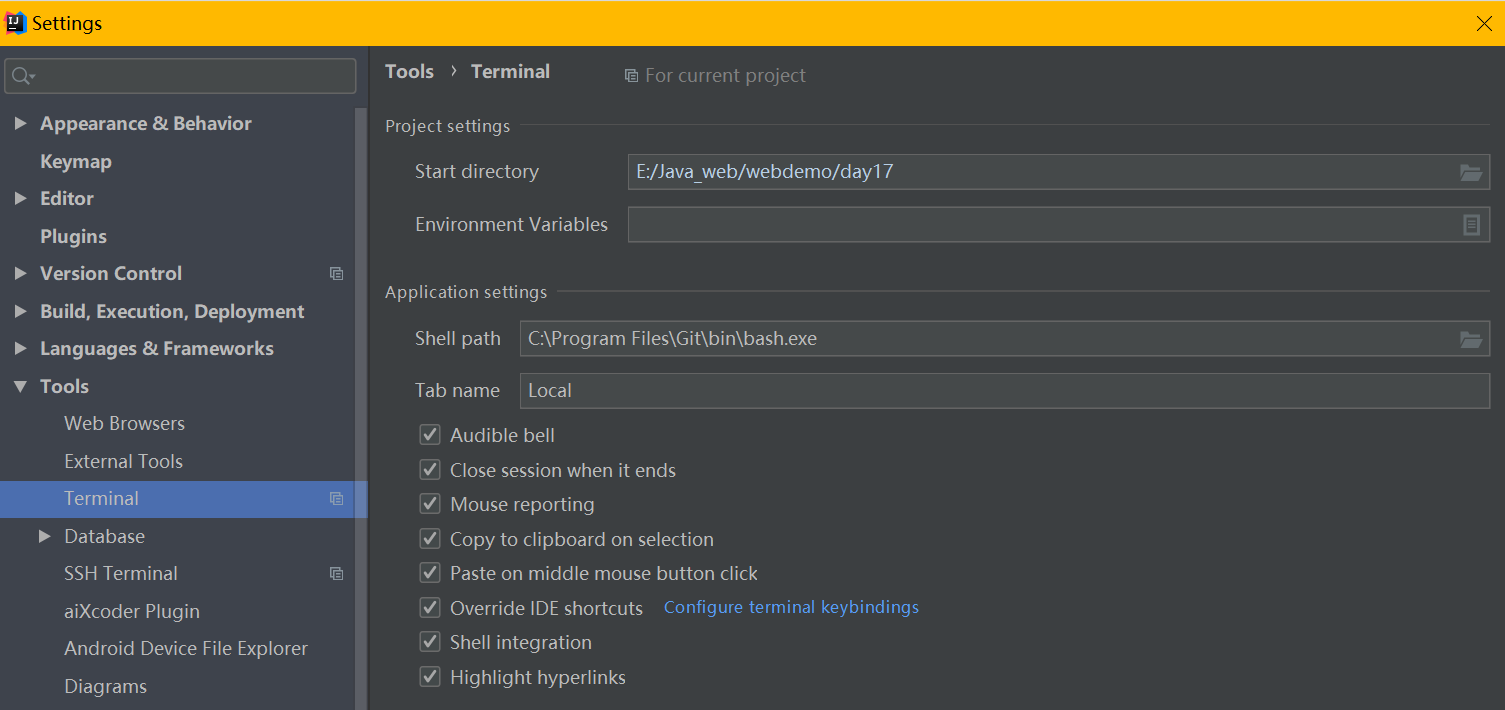This screenshot has height=710, width=1505.
Task: Open the Tools breadcrumb in the header
Action: tap(409, 71)
